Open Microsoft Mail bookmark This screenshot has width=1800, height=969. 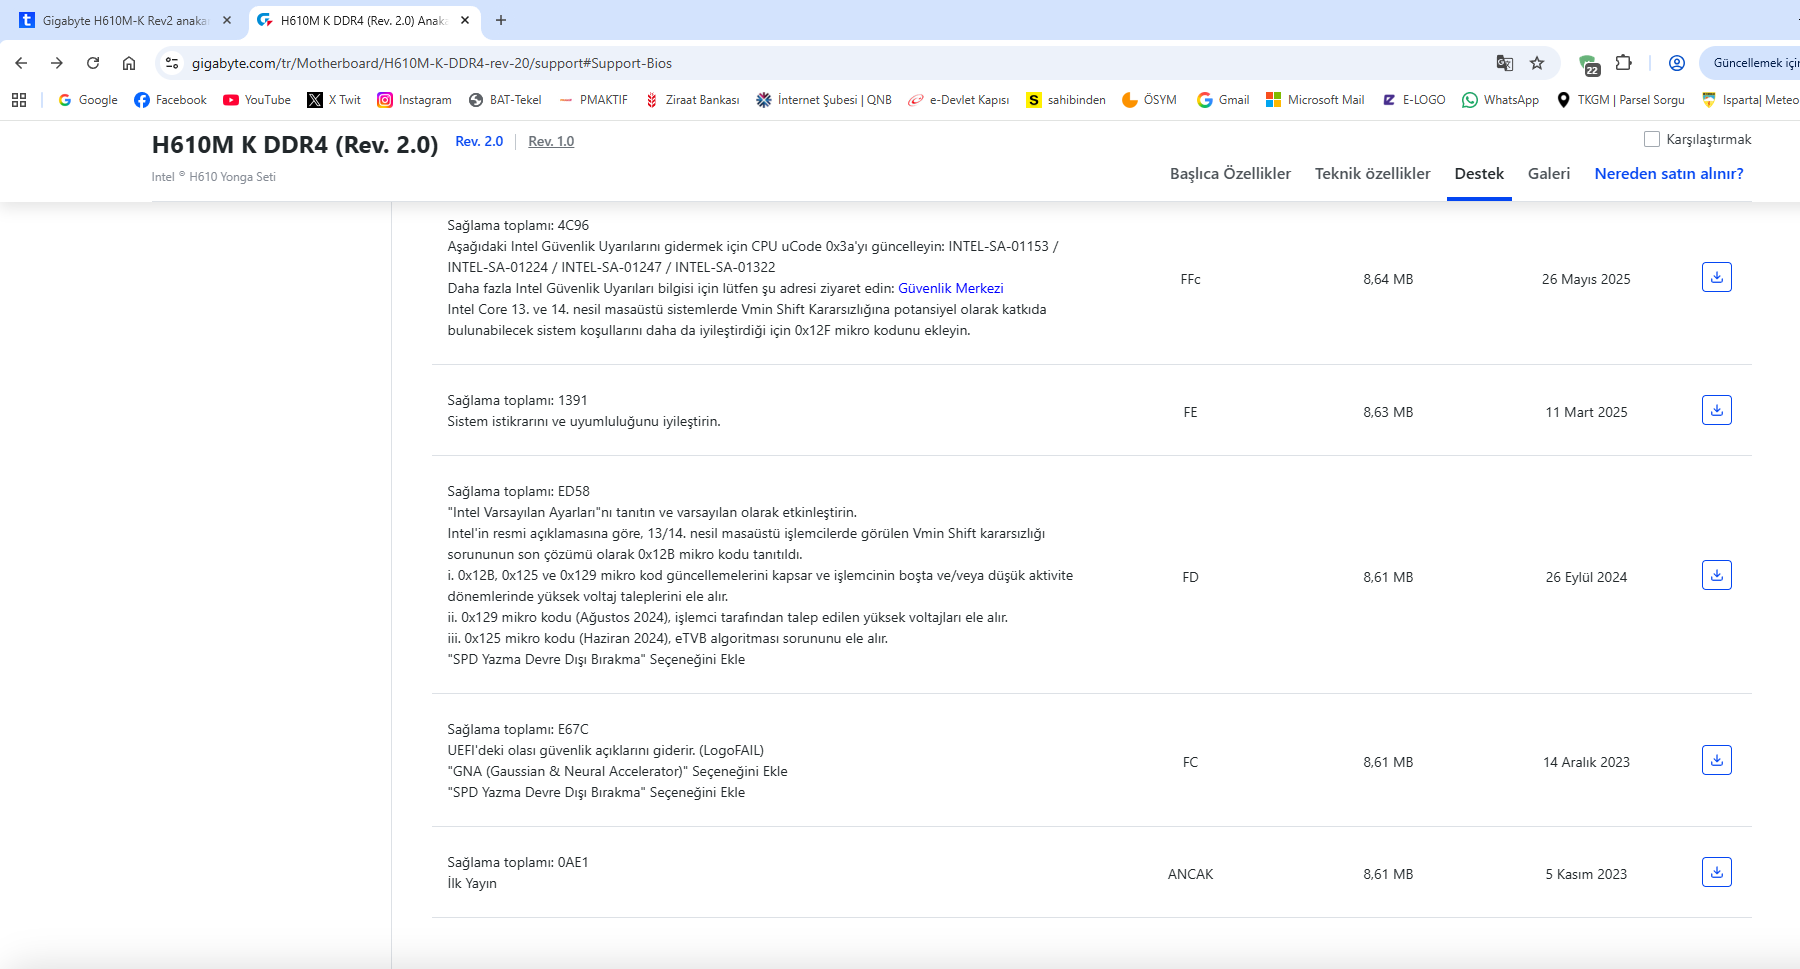tap(1315, 100)
